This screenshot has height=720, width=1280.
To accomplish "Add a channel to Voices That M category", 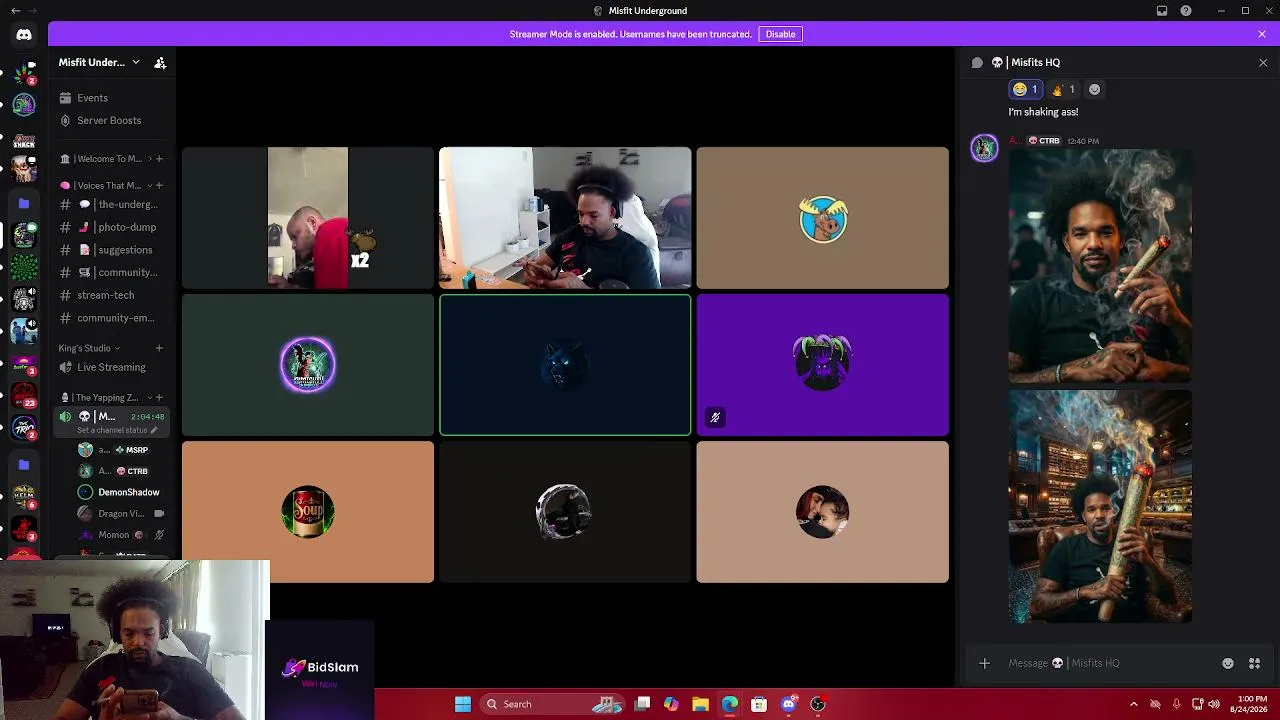I will [x=159, y=185].
